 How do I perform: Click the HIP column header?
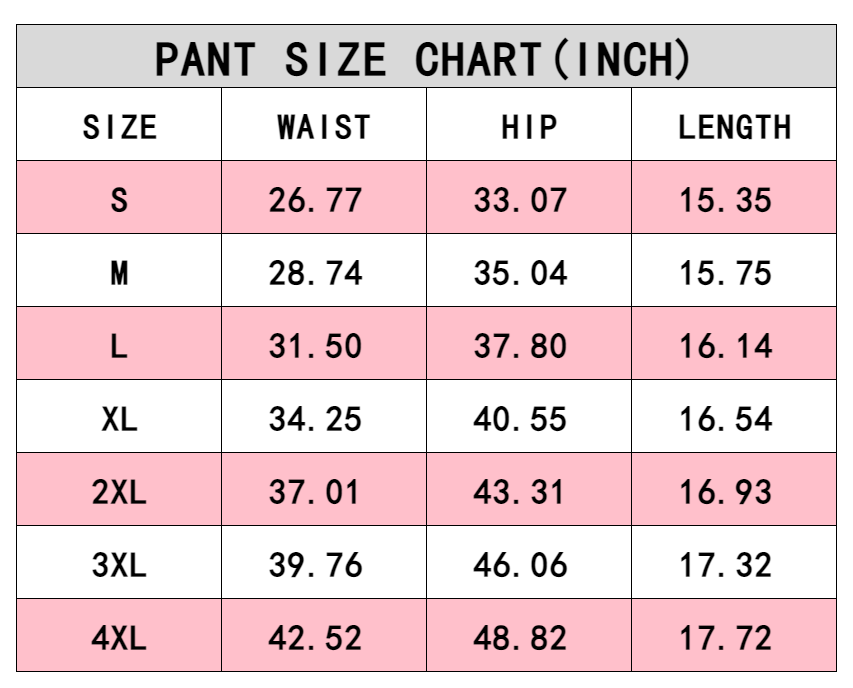point(529,127)
